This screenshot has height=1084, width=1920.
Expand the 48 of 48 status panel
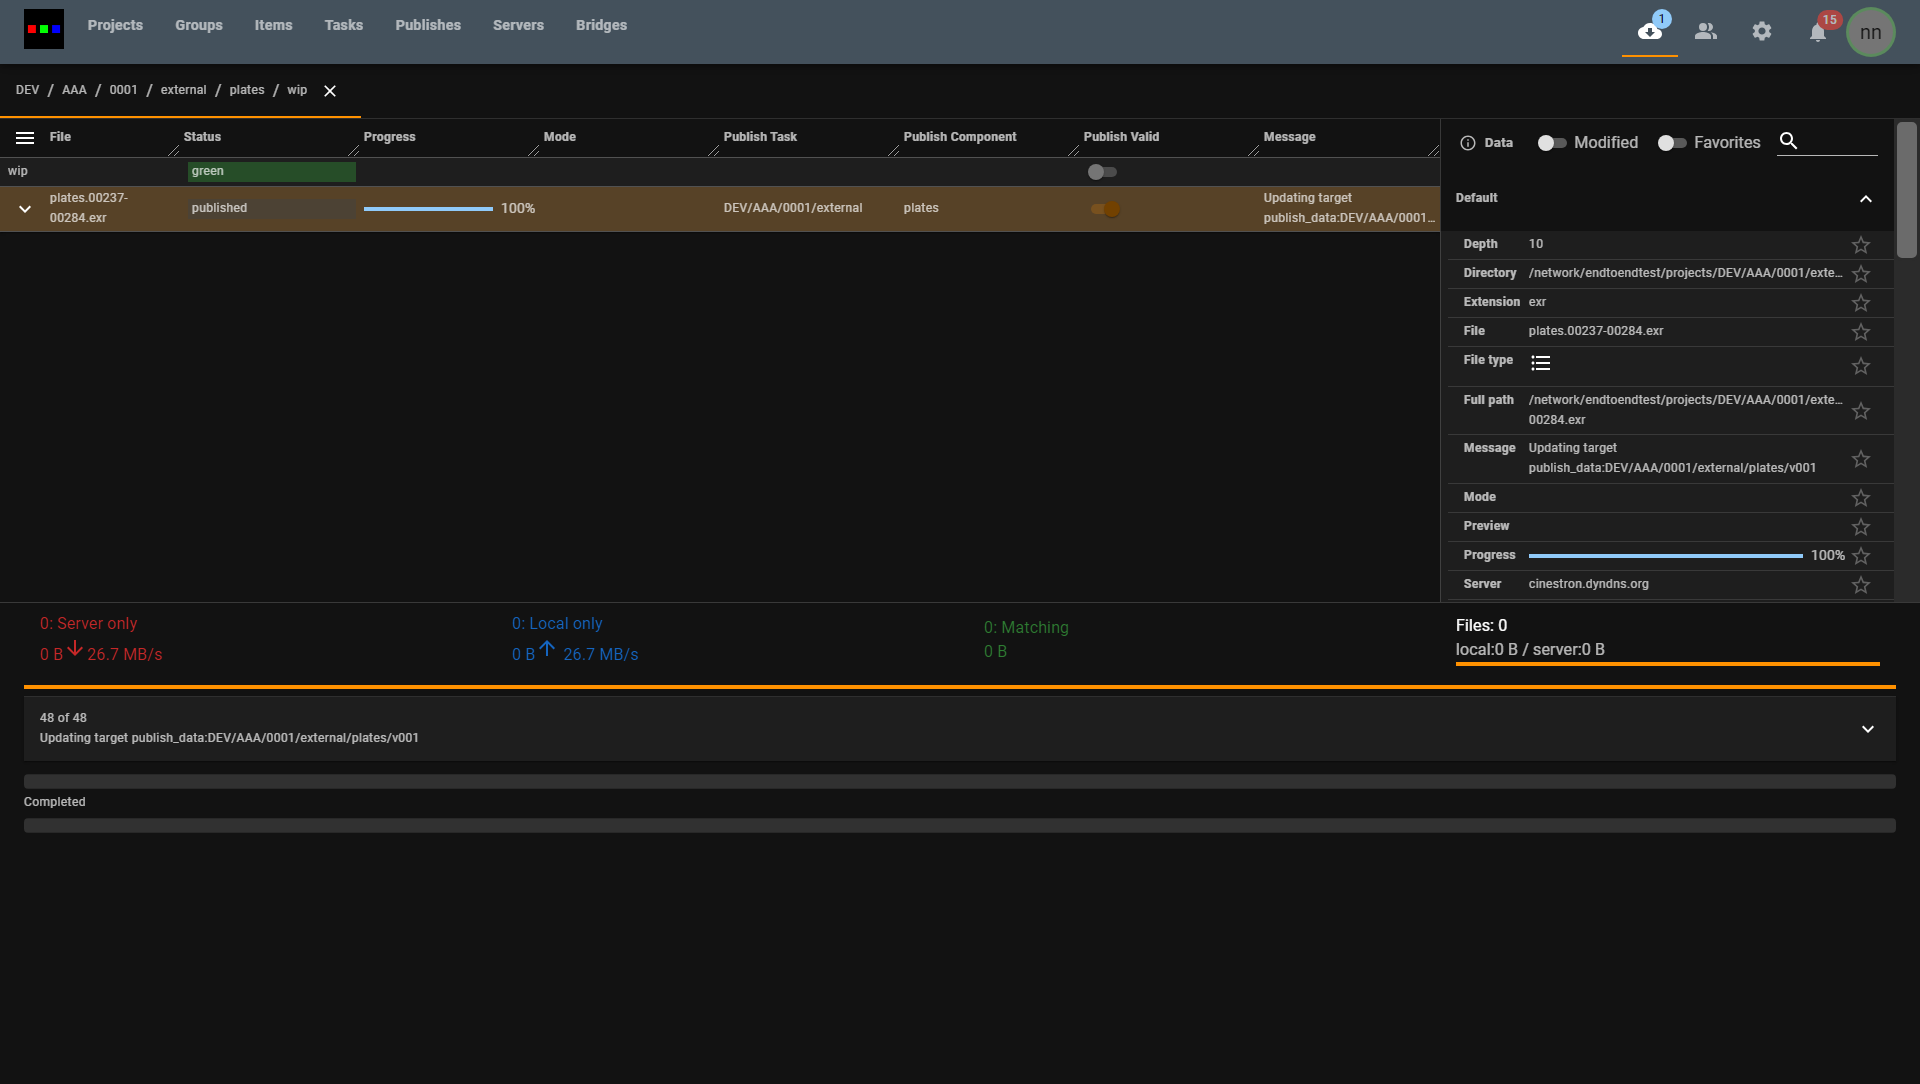[x=1867, y=729]
